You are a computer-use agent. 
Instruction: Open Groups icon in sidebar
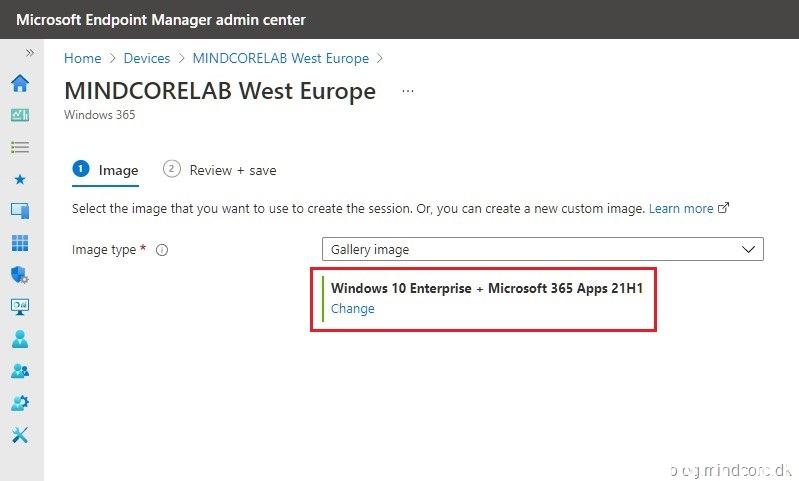tap(20, 371)
